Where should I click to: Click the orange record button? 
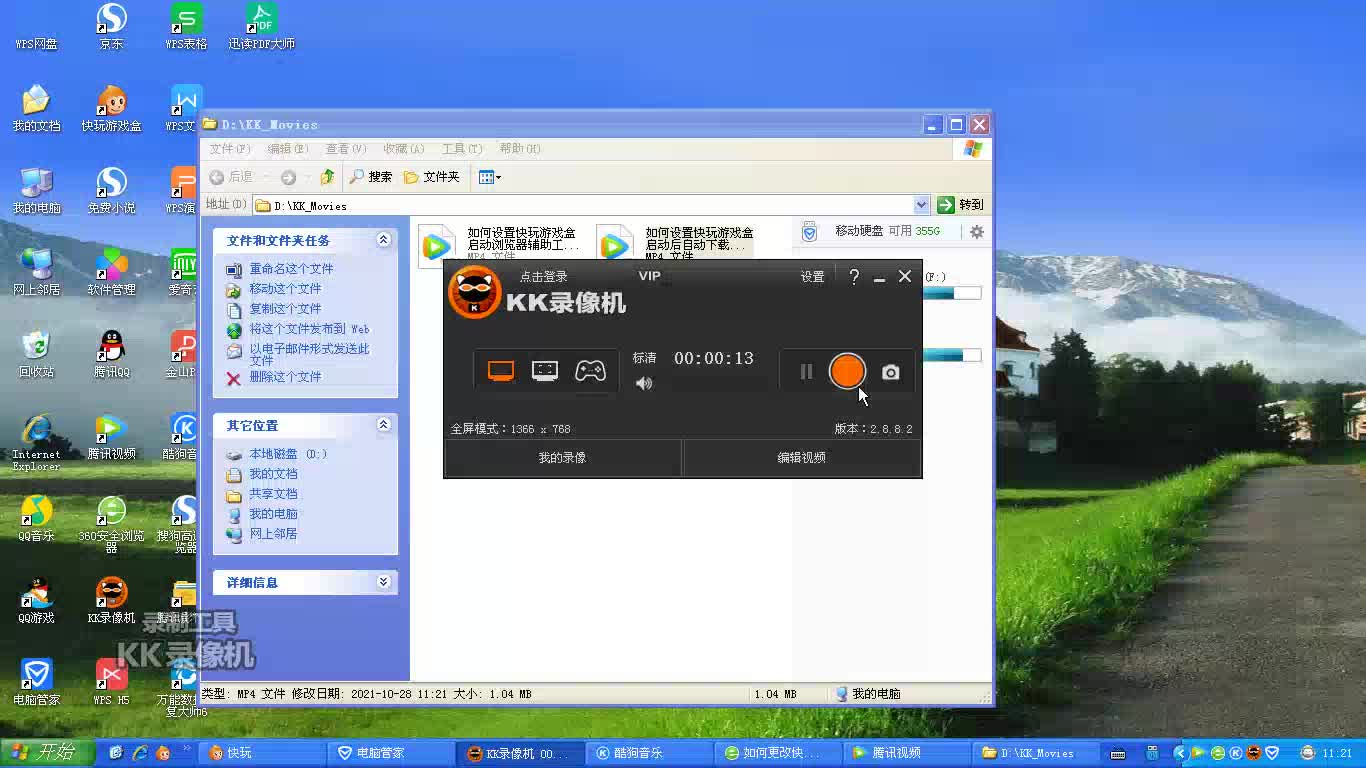click(x=847, y=371)
